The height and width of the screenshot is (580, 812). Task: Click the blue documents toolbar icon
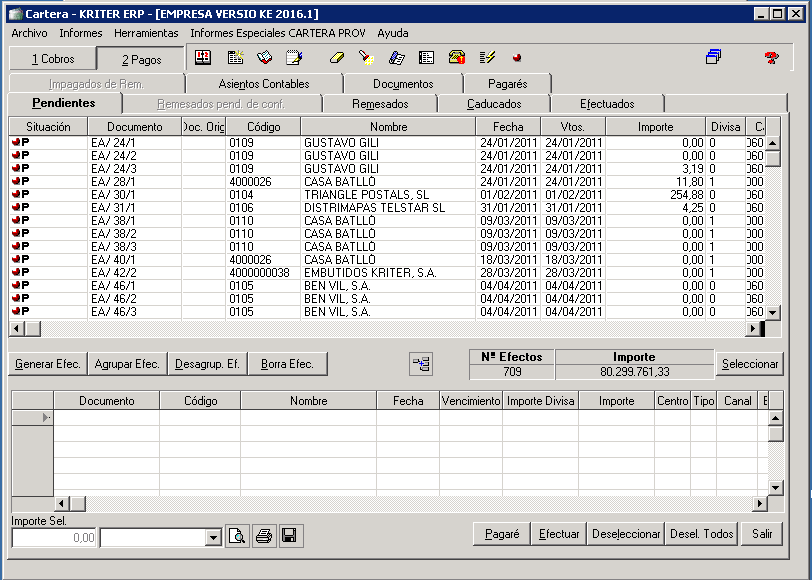397,57
